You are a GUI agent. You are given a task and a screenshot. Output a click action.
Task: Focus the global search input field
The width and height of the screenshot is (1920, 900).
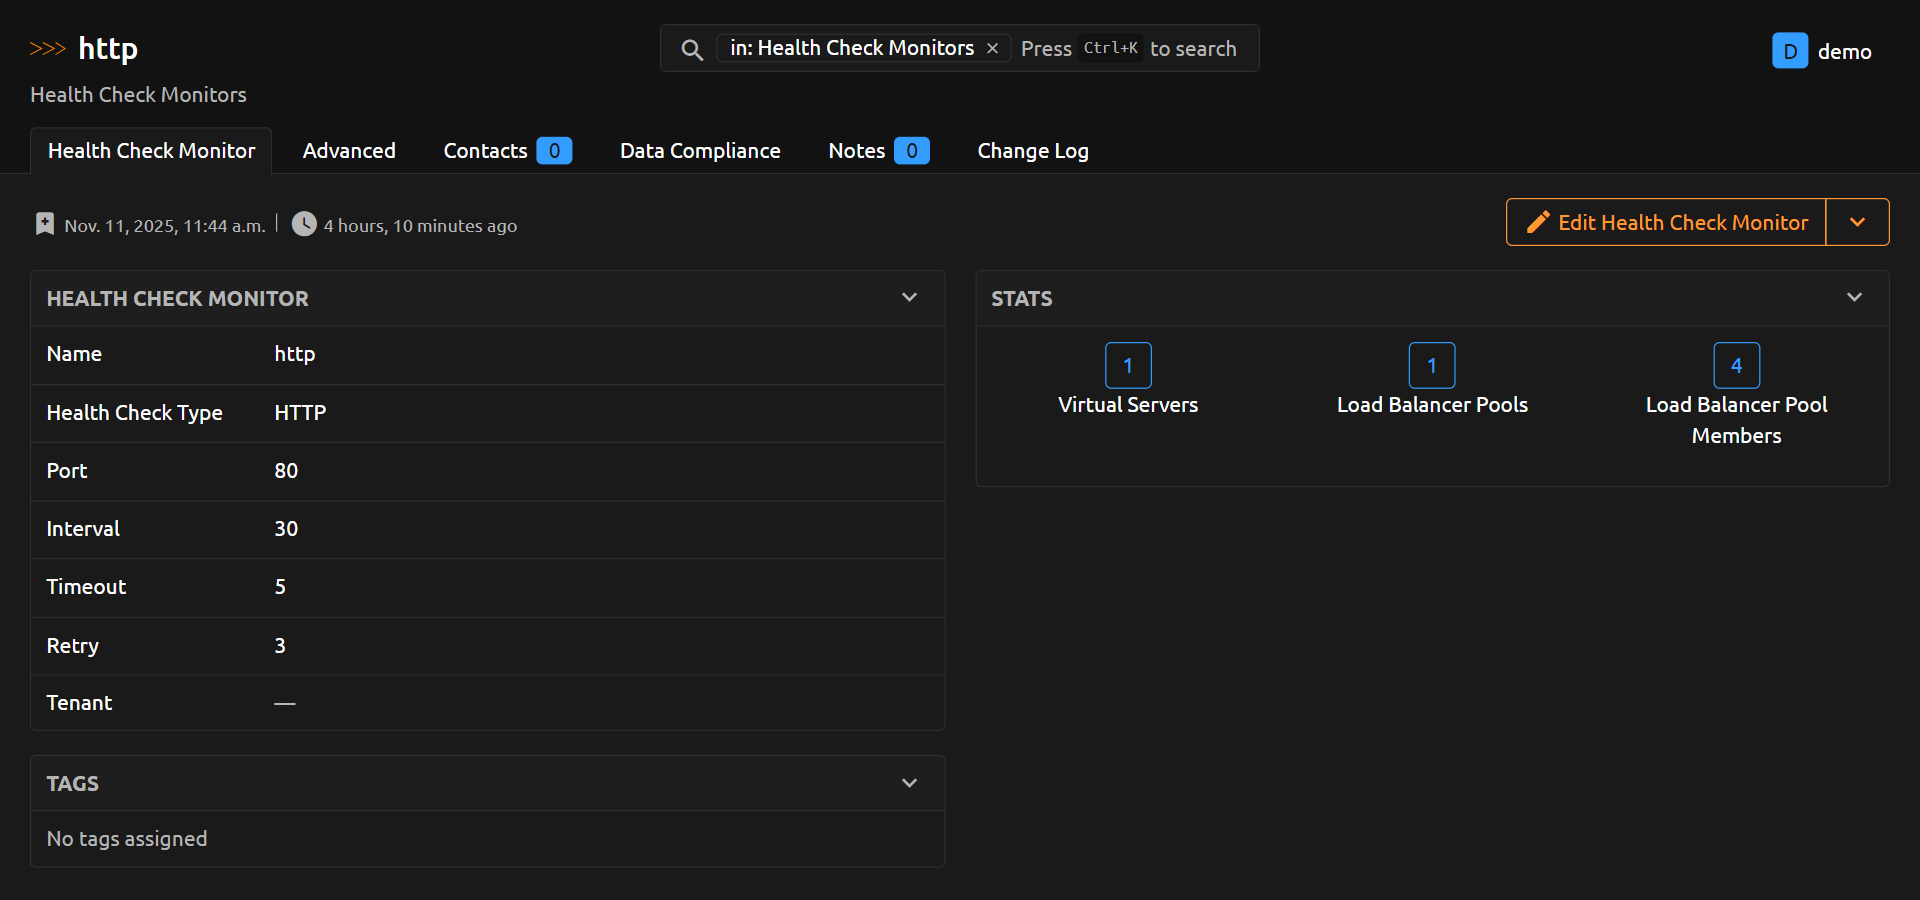coord(1130,49)
